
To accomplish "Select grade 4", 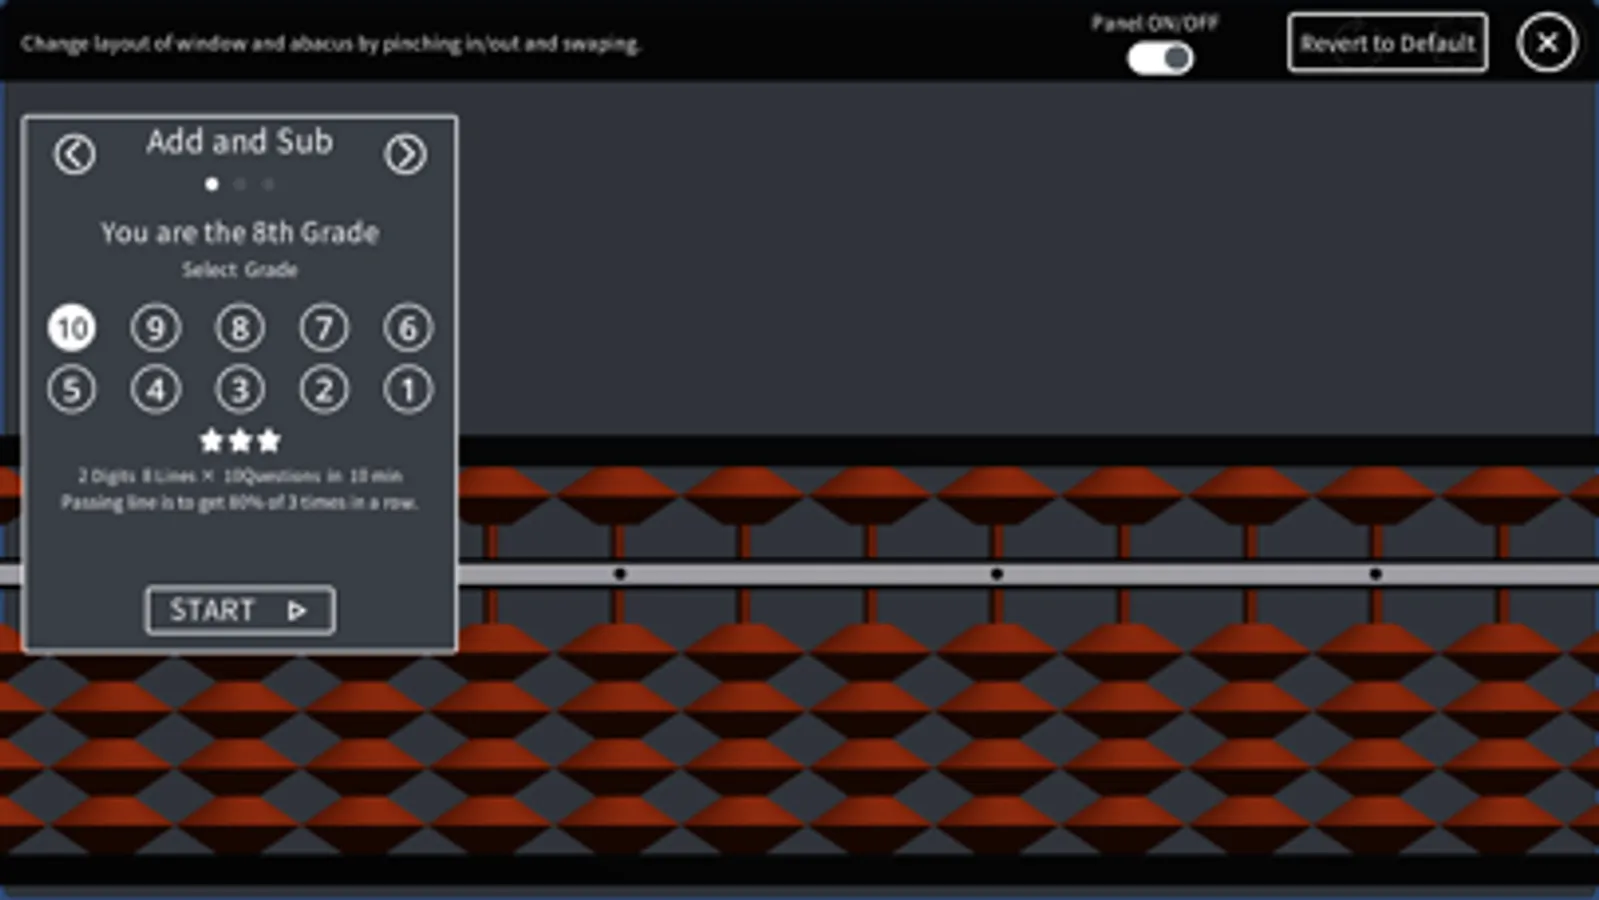I will [156, 389].
